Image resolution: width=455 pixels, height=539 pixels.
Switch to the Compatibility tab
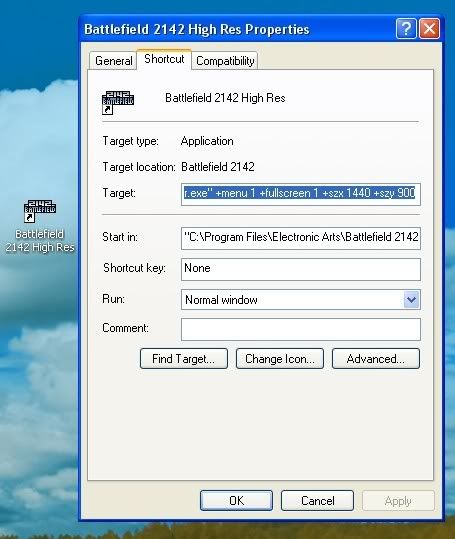pyautogui.click(x=225, y=61)
